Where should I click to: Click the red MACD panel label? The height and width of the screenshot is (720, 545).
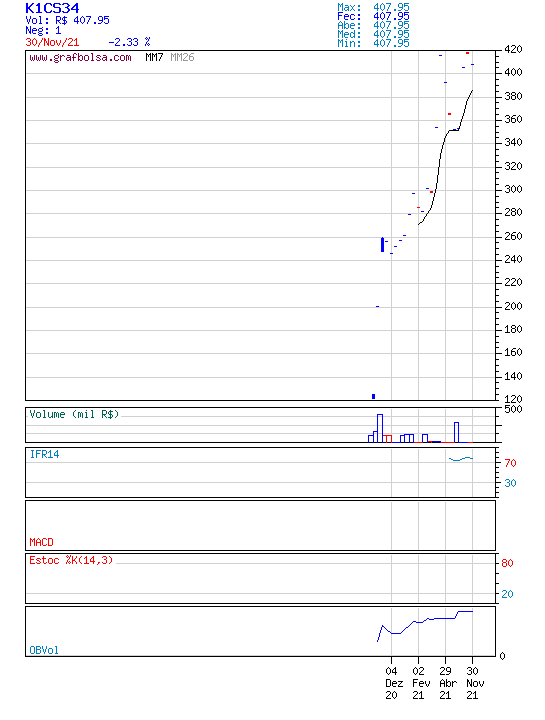point(41,542)
